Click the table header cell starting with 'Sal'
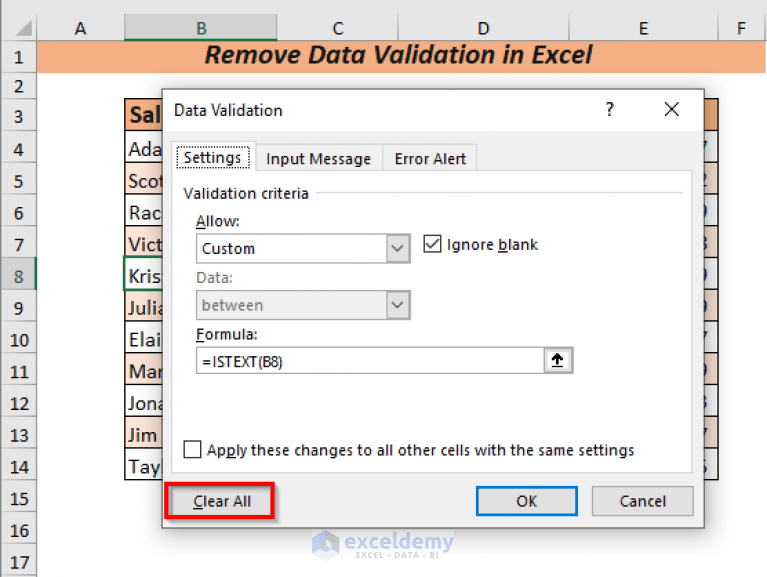767x577 pixels. pos(144,115)
